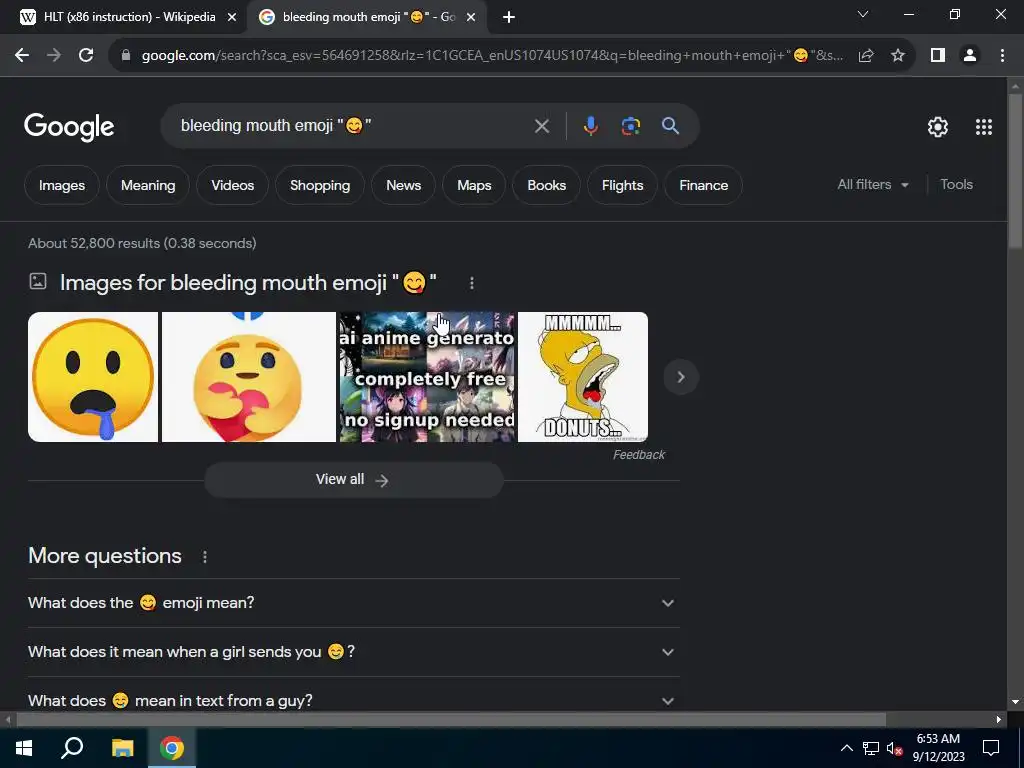Image resolution: width=1024 pixels, height=768 pixels.
Task: Open File Explorer from taskbar
Action: [122, 748]
